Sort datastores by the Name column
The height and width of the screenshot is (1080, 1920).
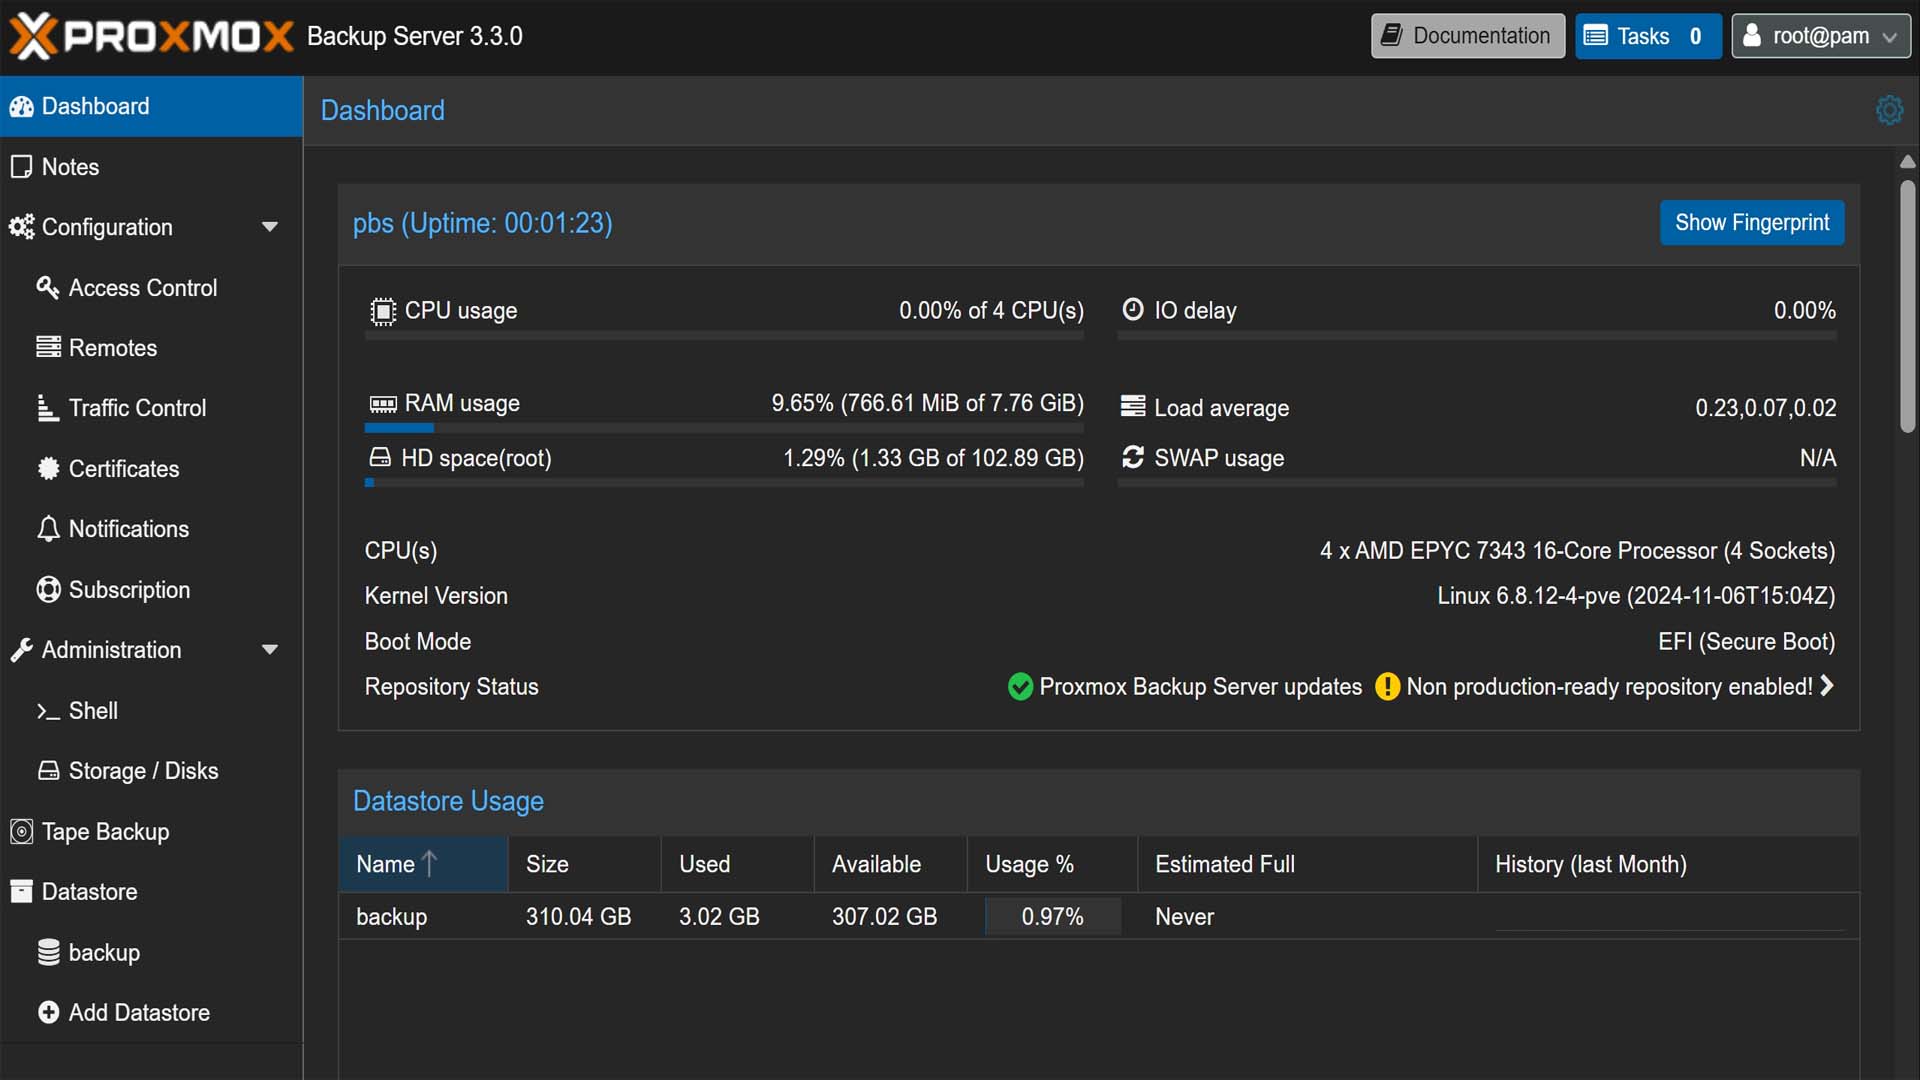[x=422, y=864]
